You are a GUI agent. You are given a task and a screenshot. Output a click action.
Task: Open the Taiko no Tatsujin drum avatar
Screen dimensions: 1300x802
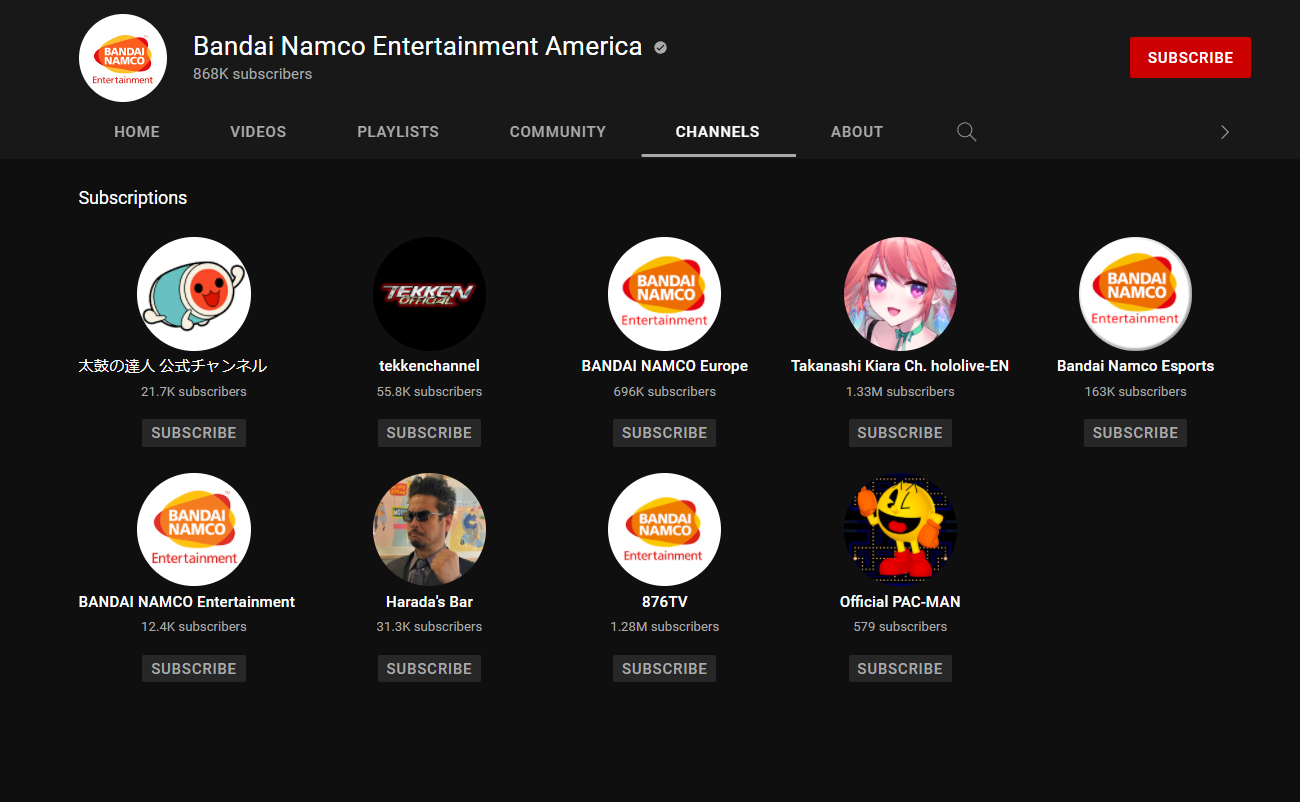[x=194, y=294]
